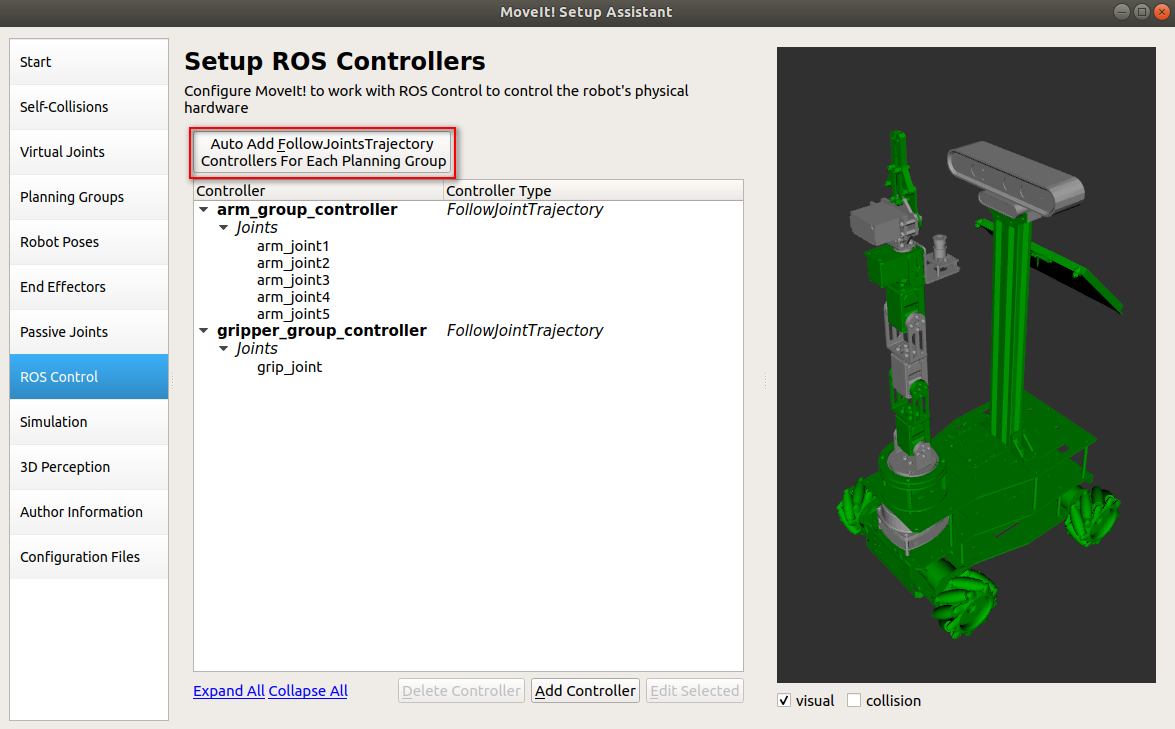Go to Planning Groups tab
Viewport: 1175px width, 729px height.
tap(89, 197)
